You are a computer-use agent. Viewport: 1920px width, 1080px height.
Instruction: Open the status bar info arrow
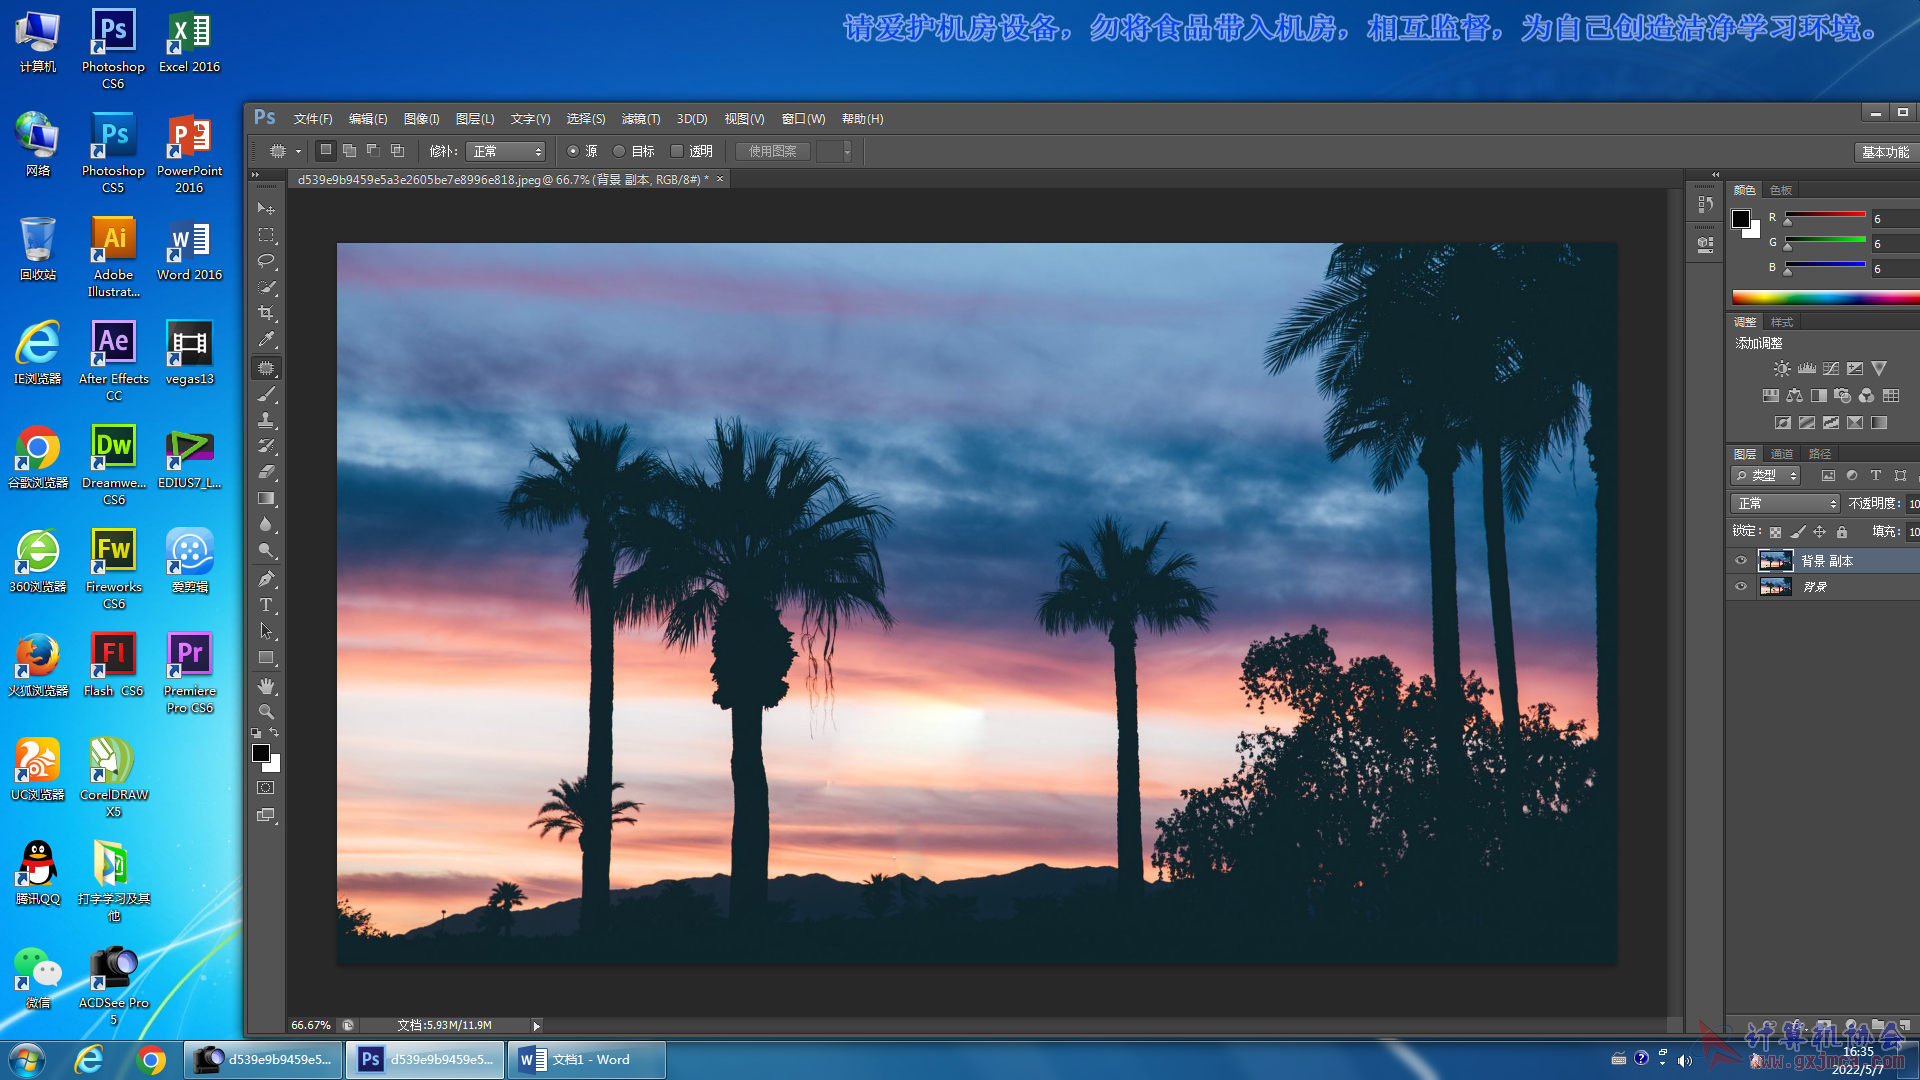(x=536, y=1026)
